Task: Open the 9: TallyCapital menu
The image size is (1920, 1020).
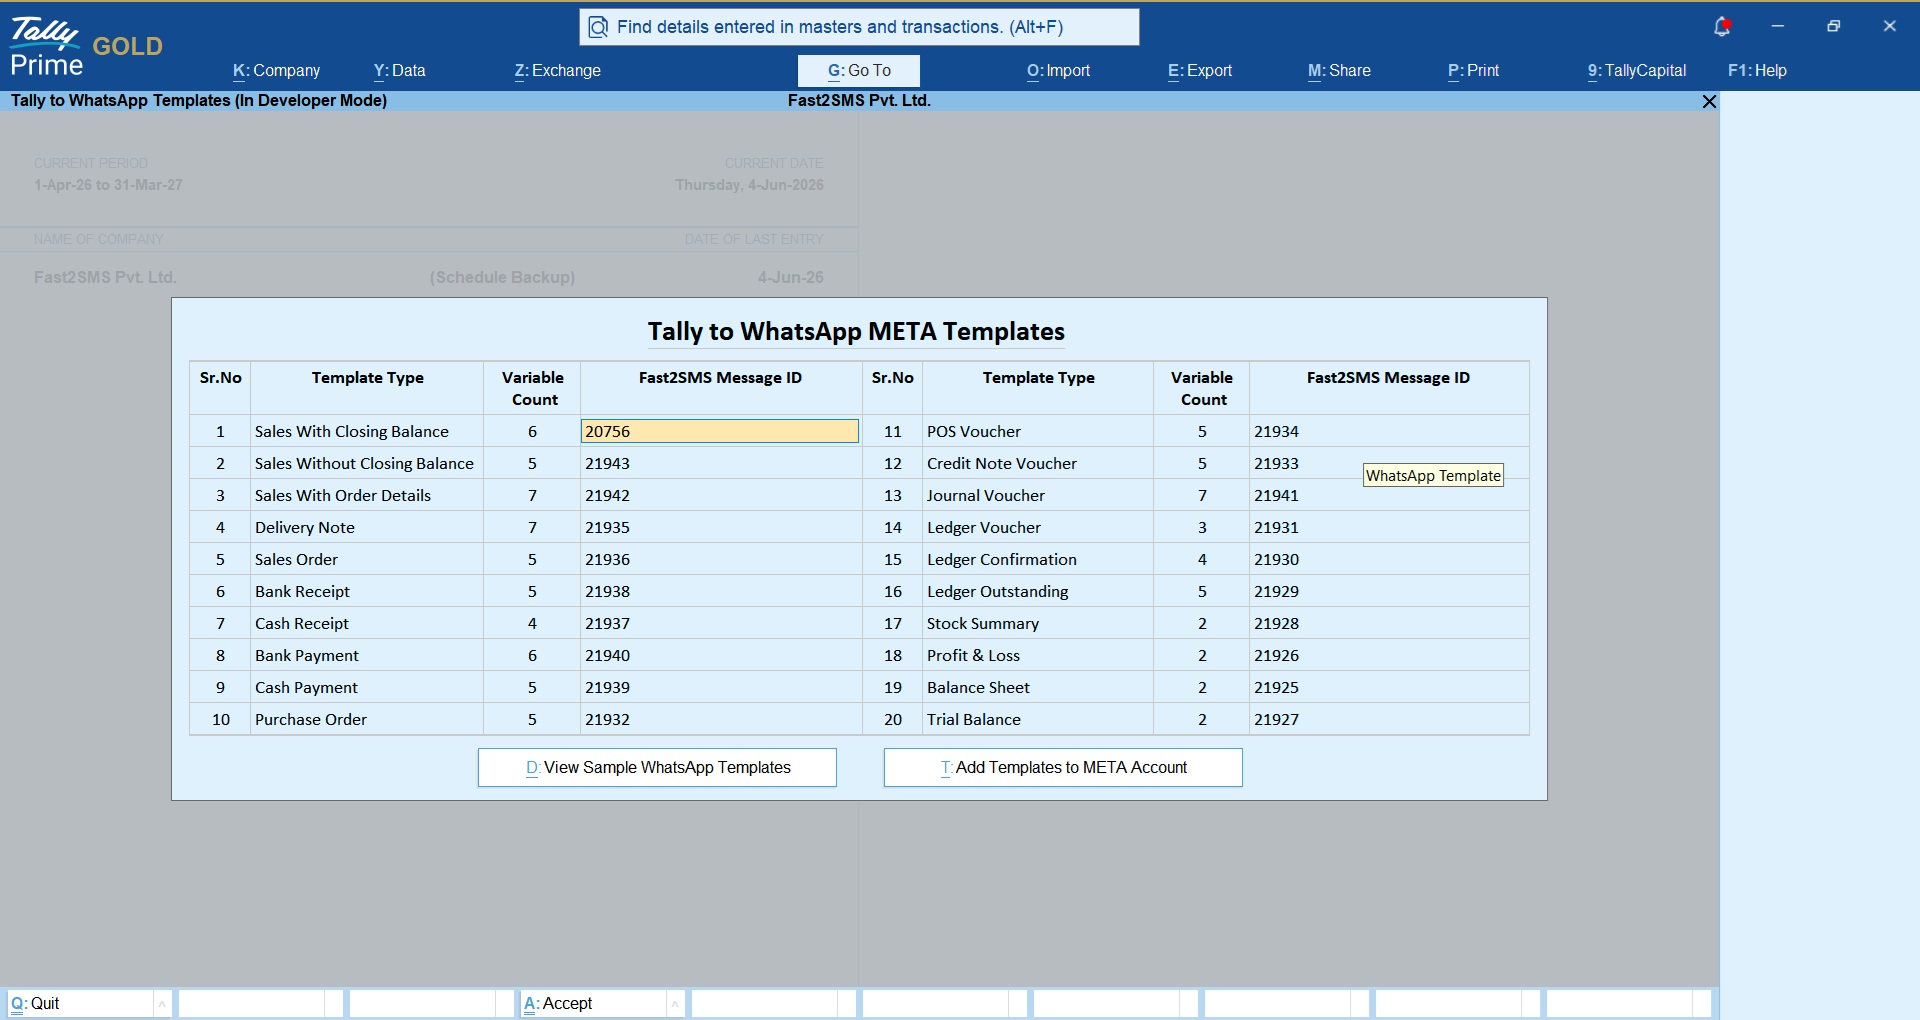Action: [x=1636, y=70]
